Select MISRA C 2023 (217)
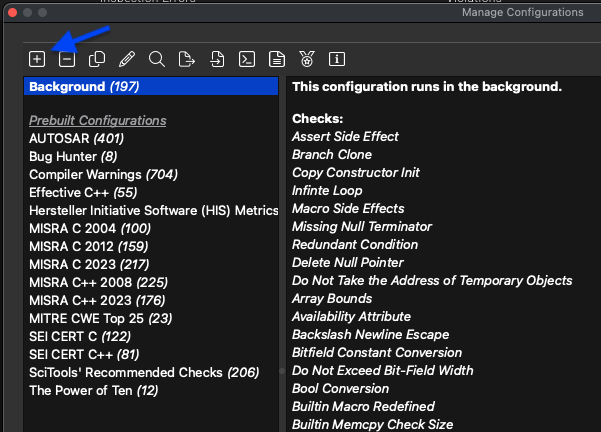Screen dimensions: 601x432 (89, 264)
